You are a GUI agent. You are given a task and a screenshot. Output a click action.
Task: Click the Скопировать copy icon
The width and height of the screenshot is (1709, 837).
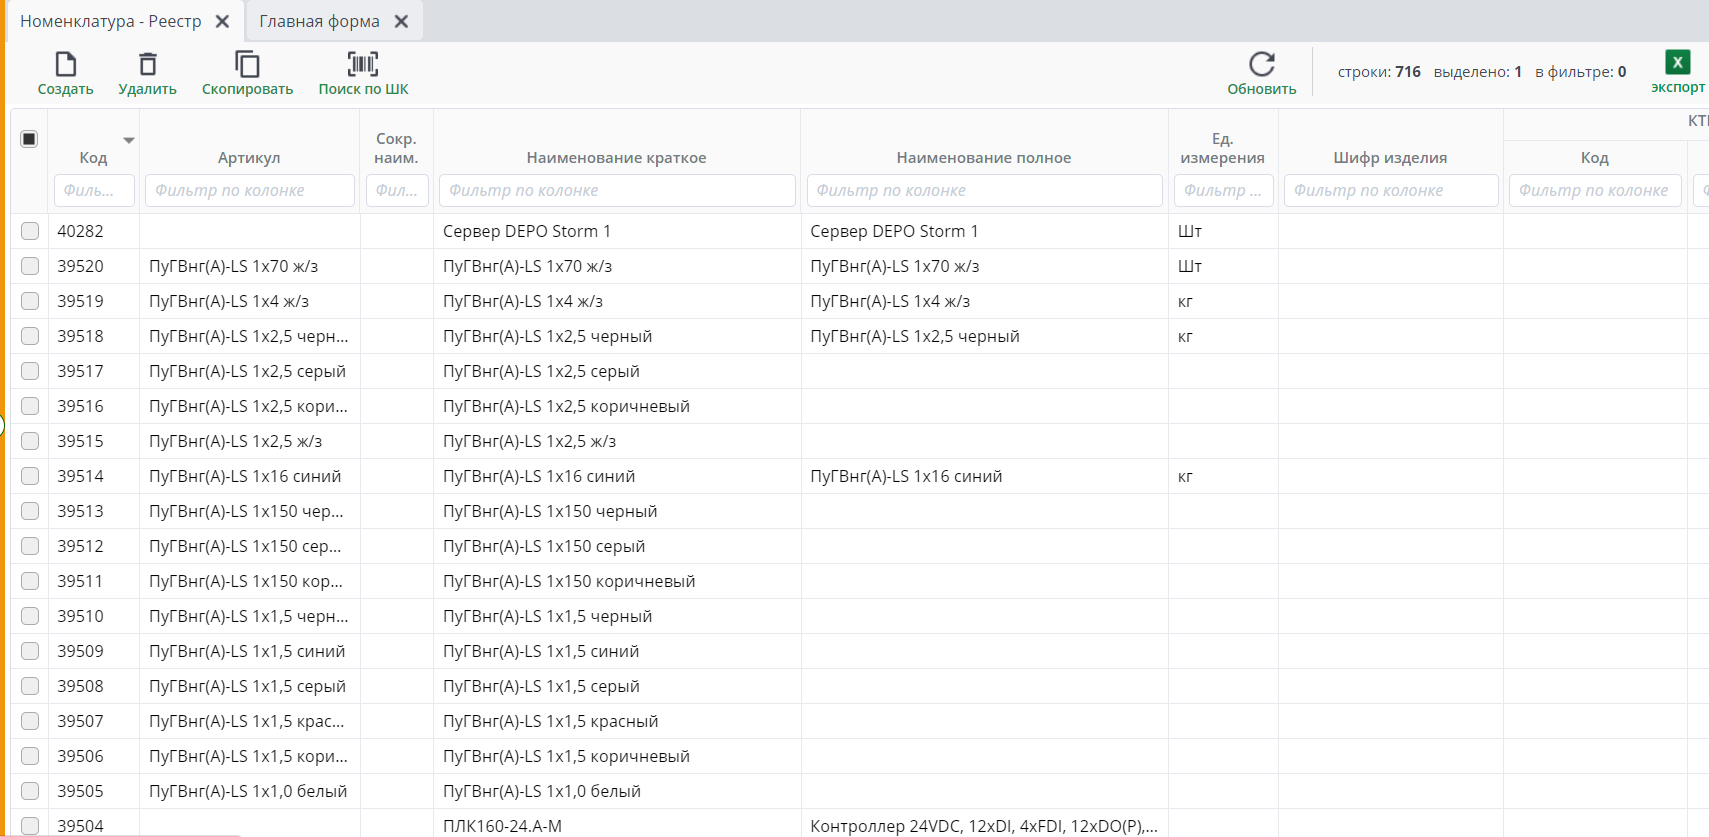247,65
